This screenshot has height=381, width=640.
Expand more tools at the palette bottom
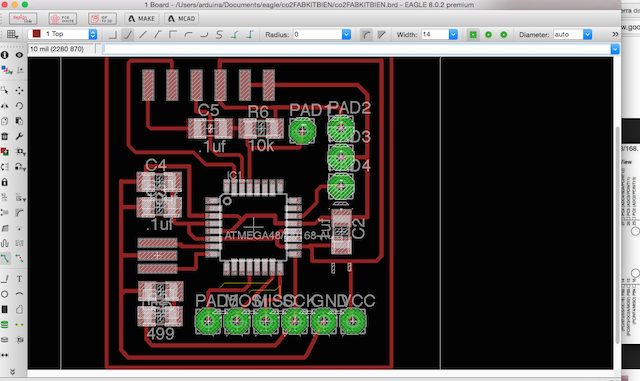click(x=12, y=372)
